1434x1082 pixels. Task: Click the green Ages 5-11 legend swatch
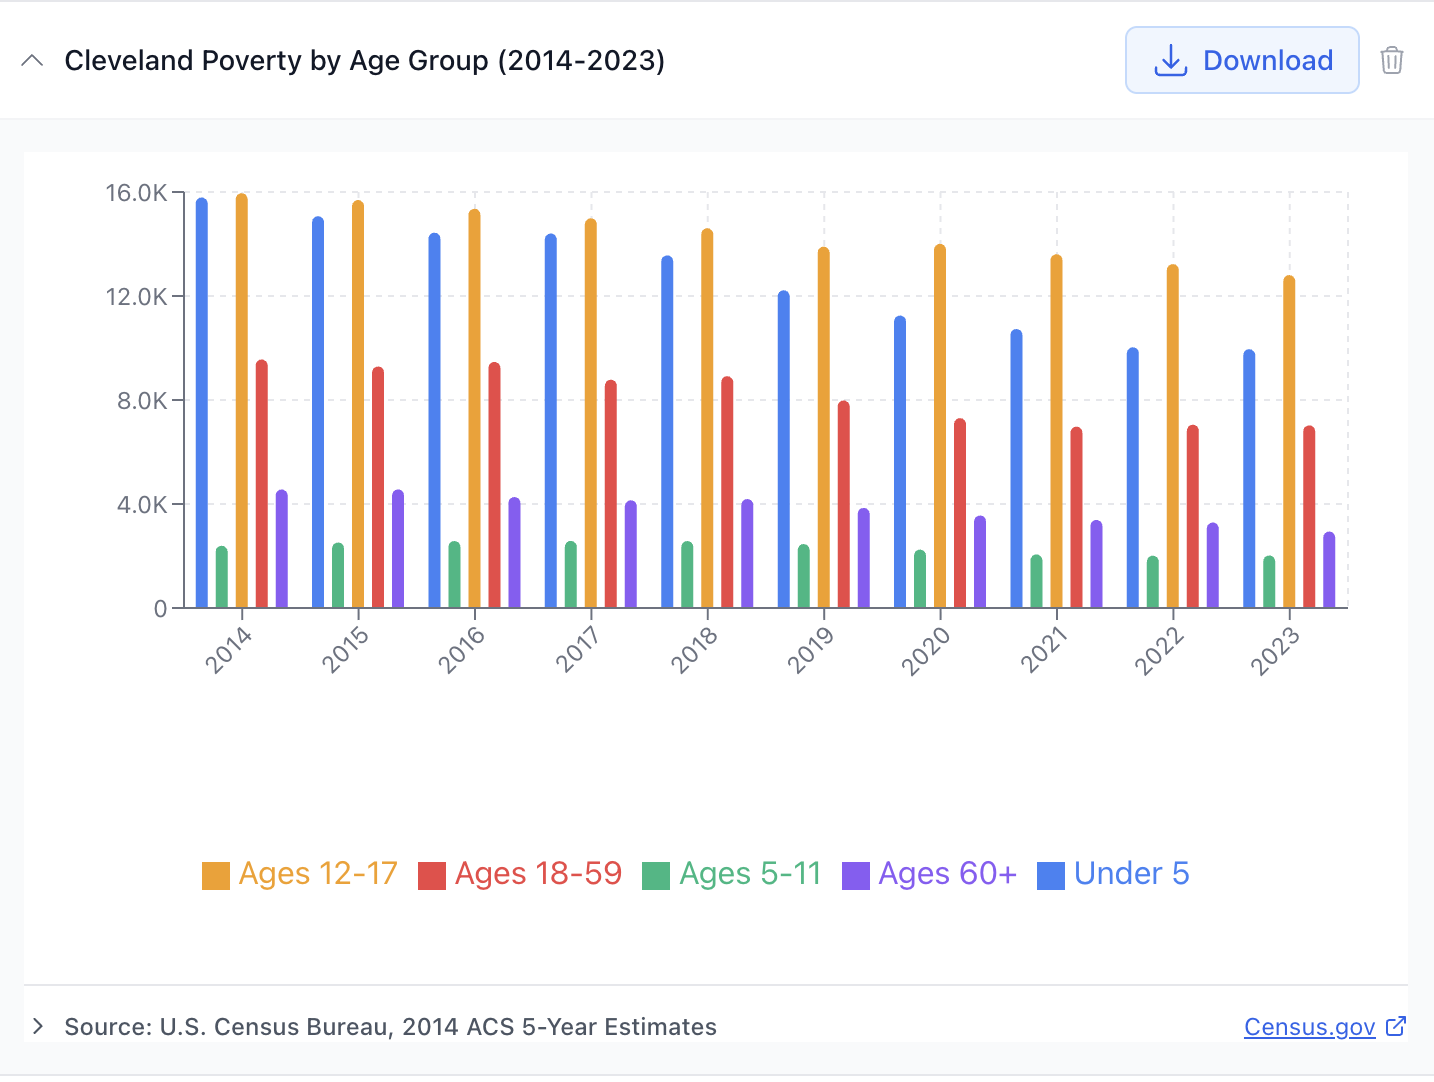tap(657, 872)
